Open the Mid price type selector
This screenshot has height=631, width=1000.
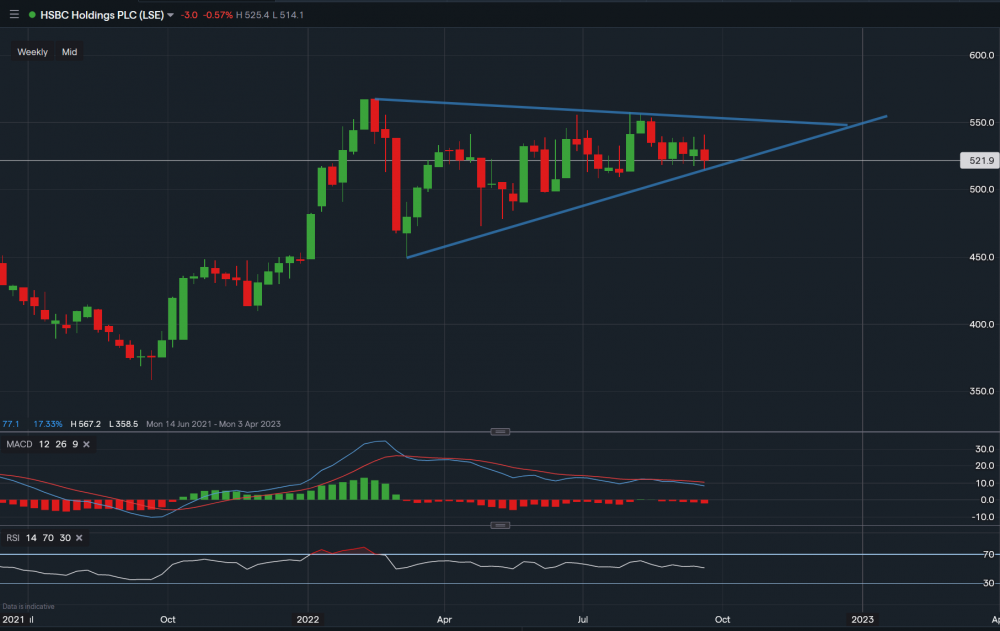[69, 52]
